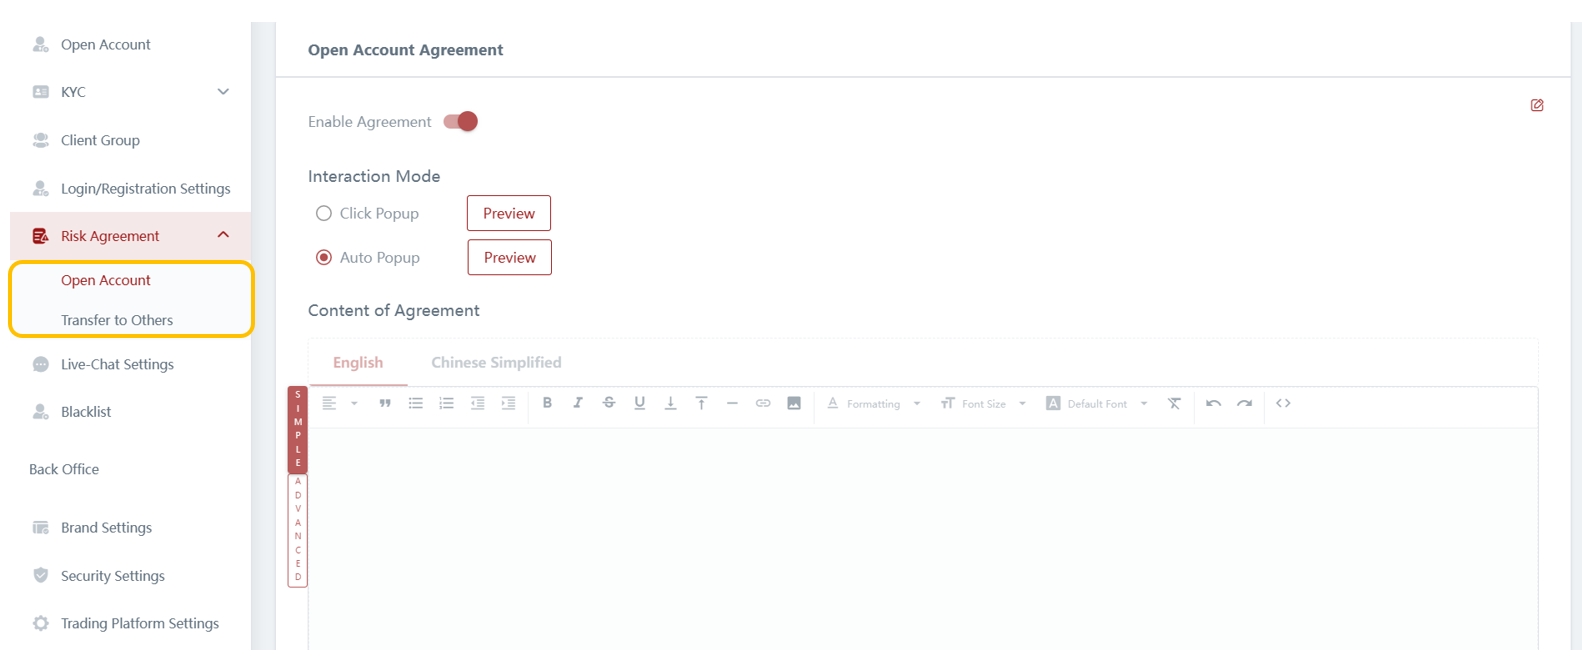Select the Auto Popup radio option

(324, 258)
